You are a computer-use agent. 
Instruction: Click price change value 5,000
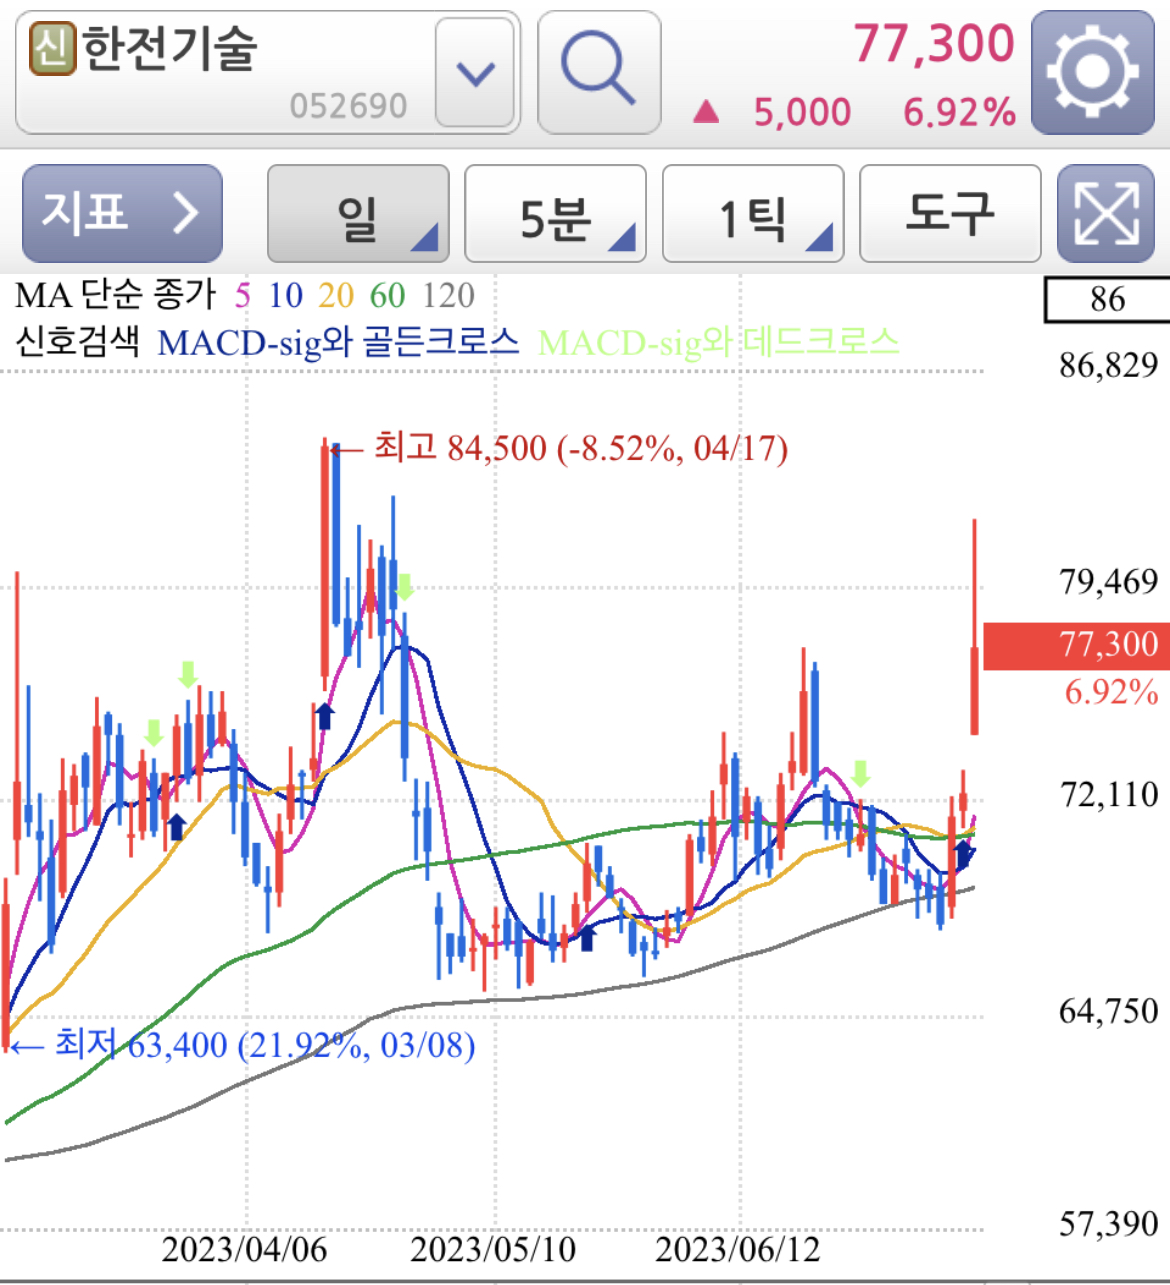coord(802,112)
